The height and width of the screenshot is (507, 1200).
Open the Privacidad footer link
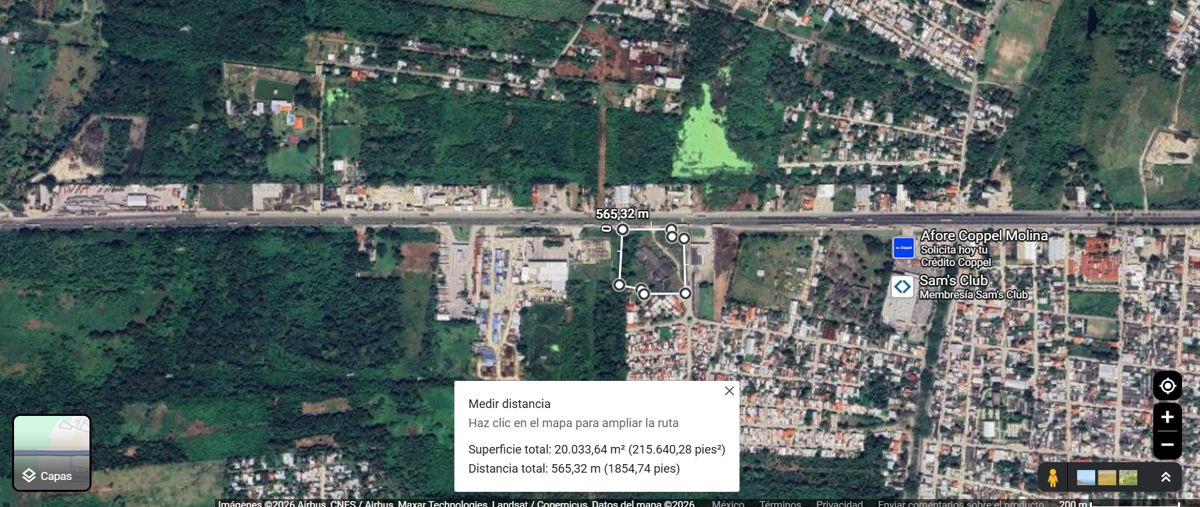(x=839, y=504)
